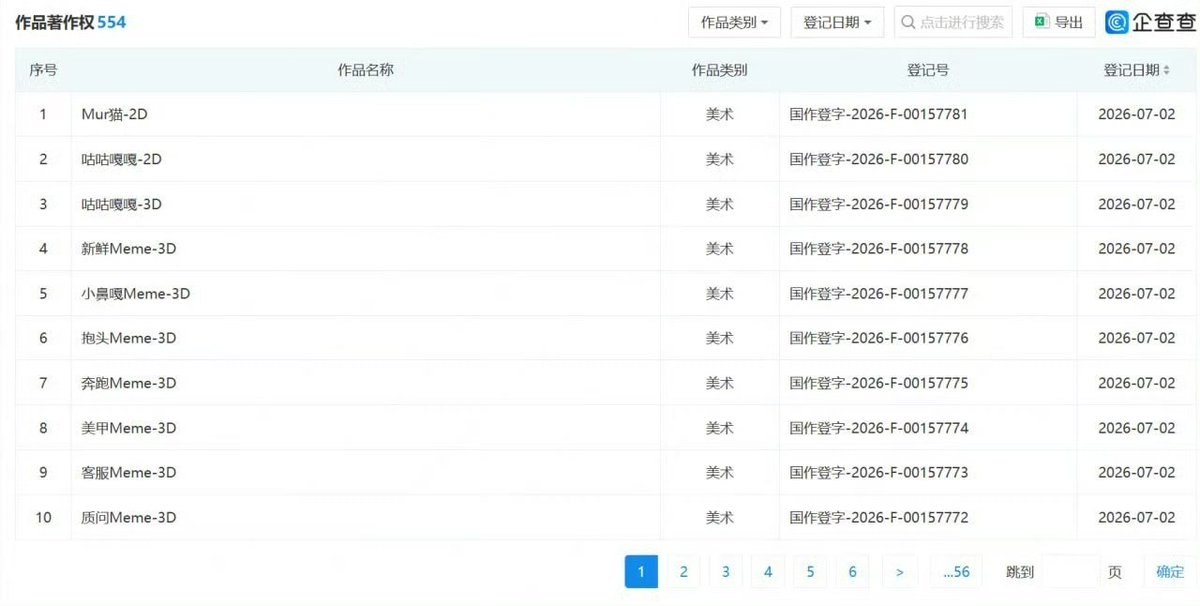Click the 导出 export button label
The image size is (1200, 606).
tap(1068, 22)
